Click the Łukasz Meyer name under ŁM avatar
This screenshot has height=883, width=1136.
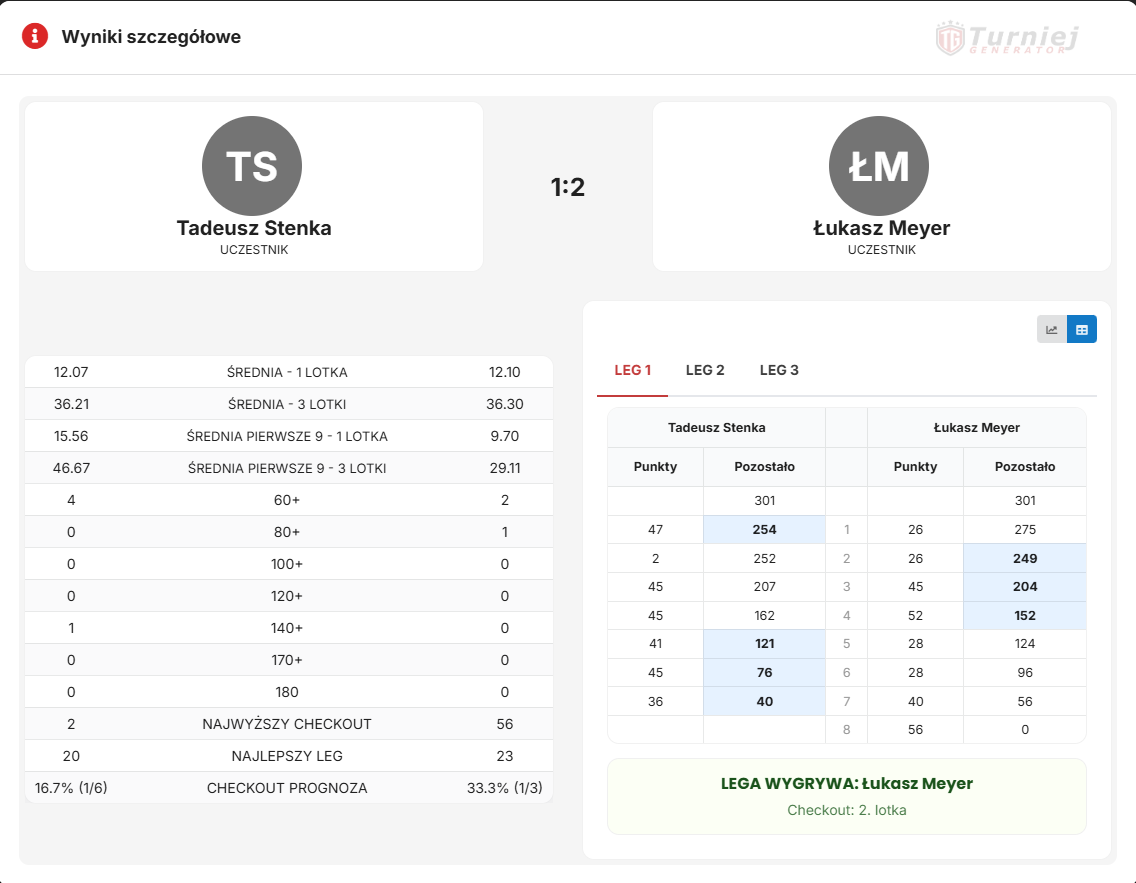click(x=882, y=228)
